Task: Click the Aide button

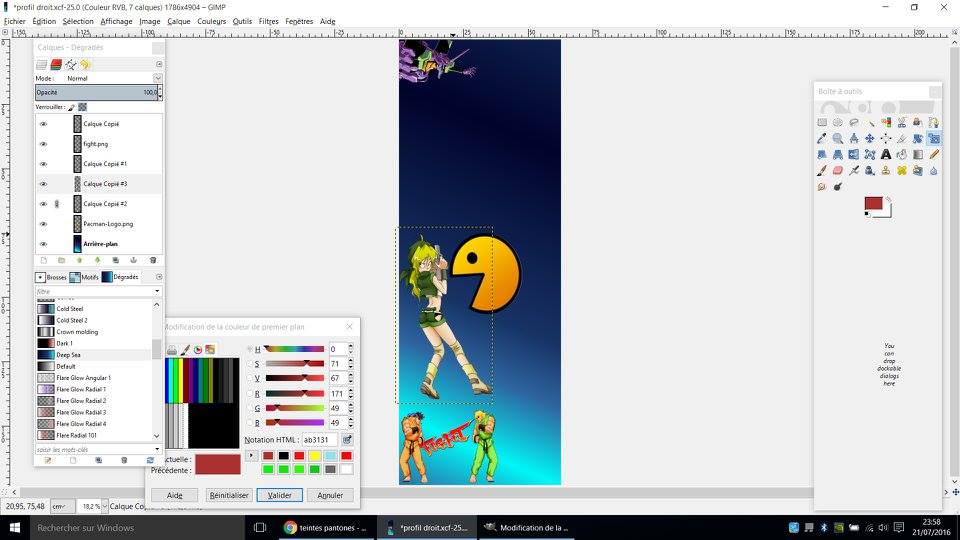Action: 174,495
